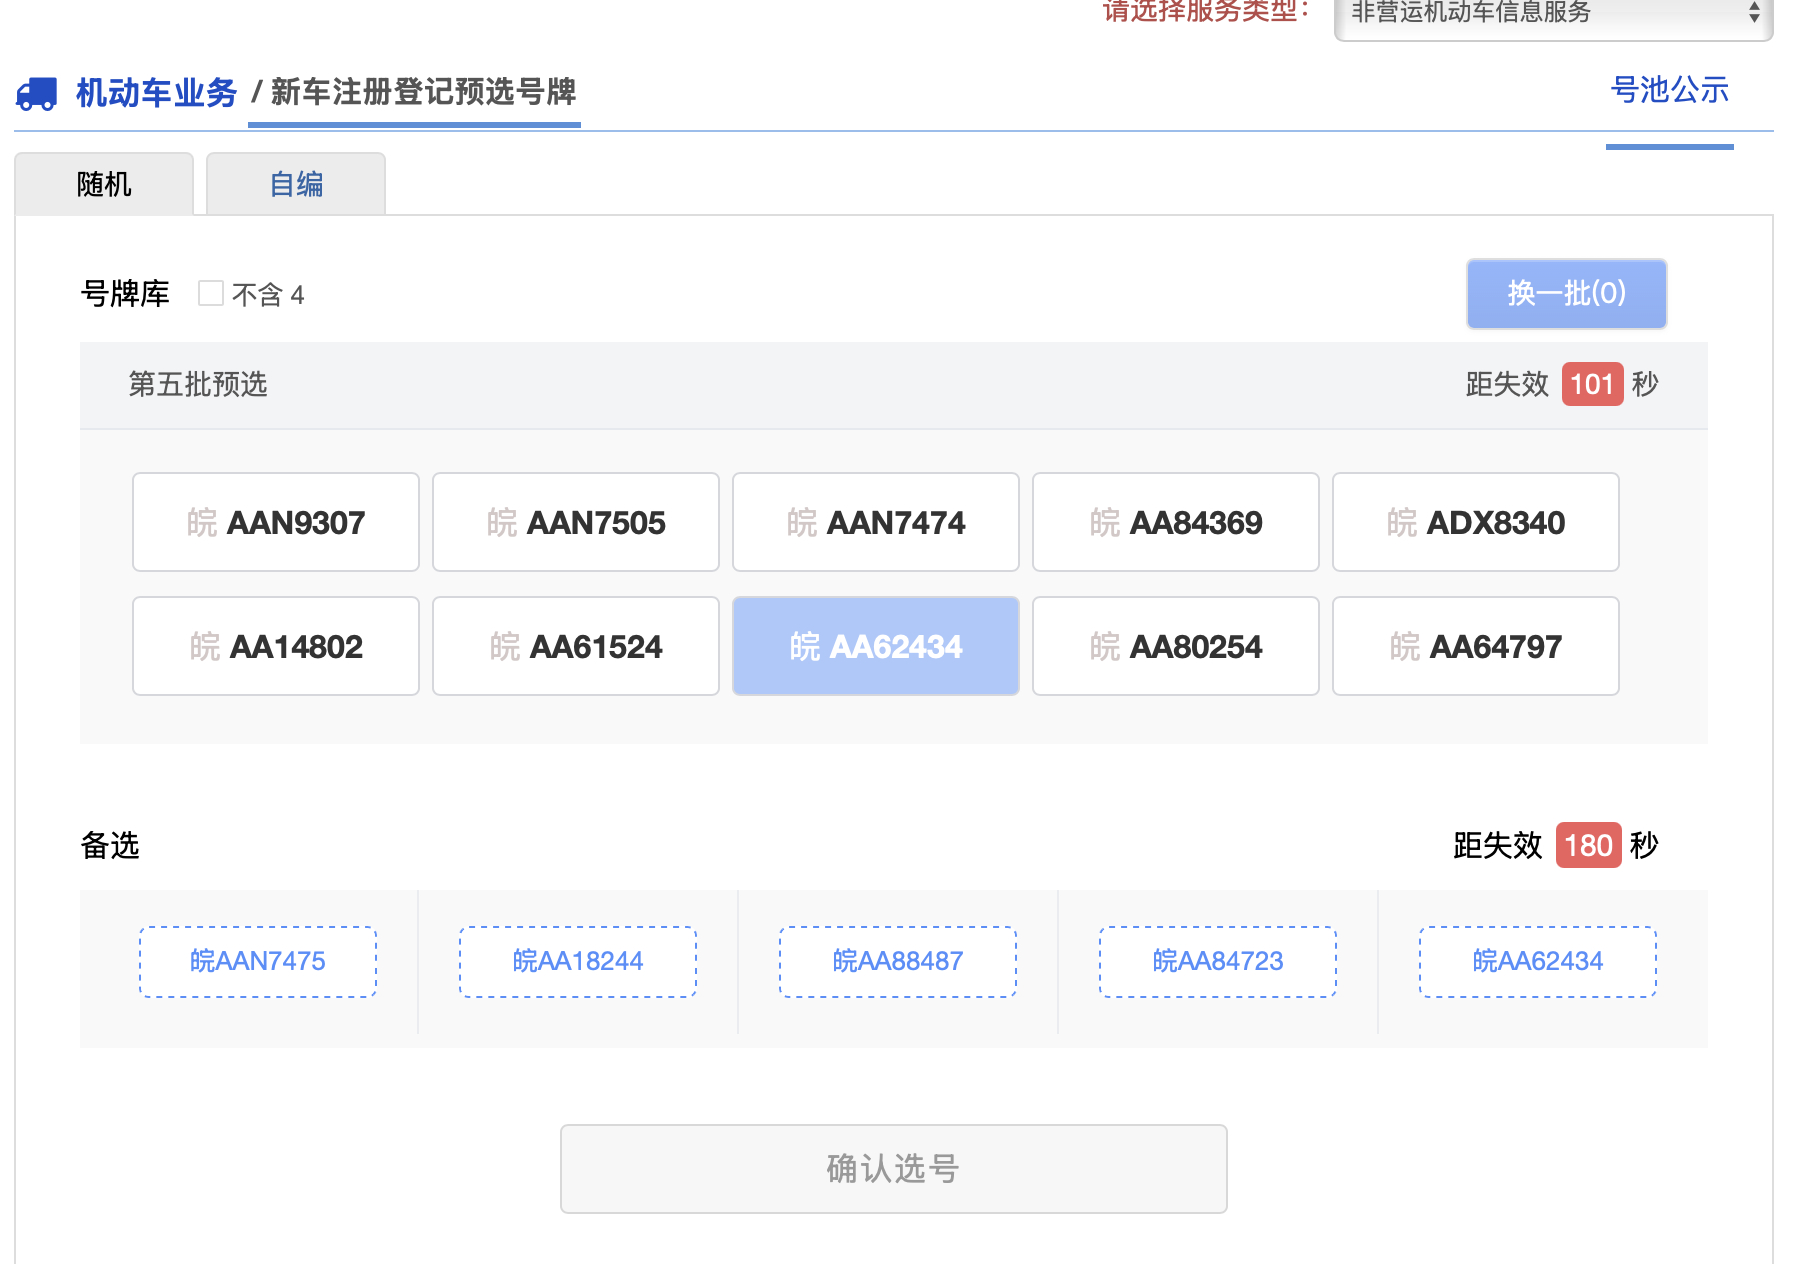This screenshot has width=1816, height=1264.
Task: Select backup plate 皖AA84723
Action: (x=1218, y=961)
